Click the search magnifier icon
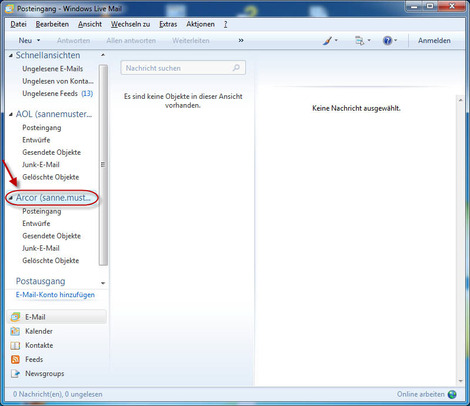 point(236,68)
